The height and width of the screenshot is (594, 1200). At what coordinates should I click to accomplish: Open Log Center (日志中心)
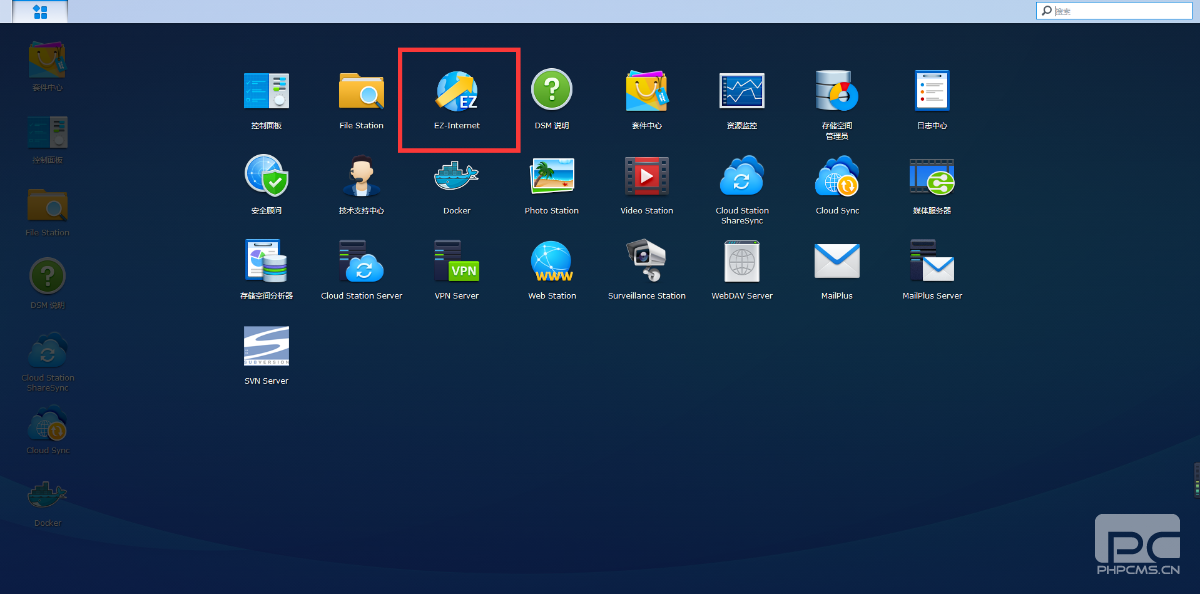point(932,91)
